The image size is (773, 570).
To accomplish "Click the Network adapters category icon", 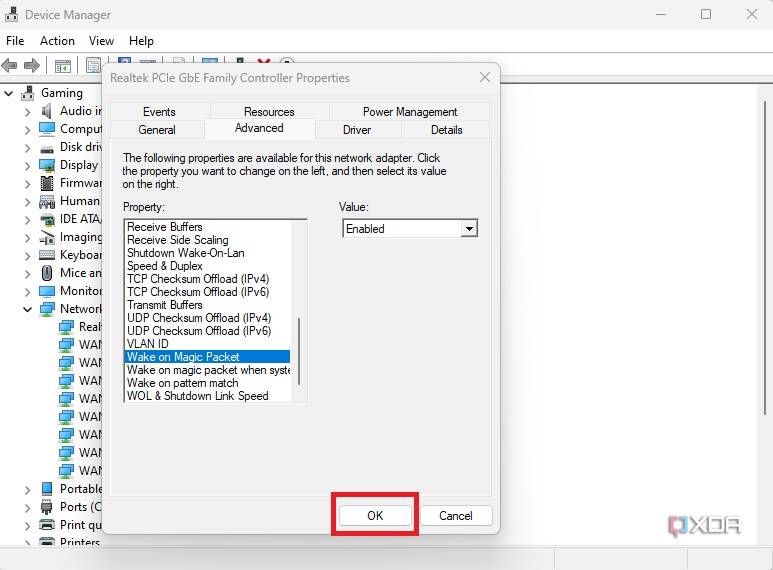I will click(x=47, y=309).
